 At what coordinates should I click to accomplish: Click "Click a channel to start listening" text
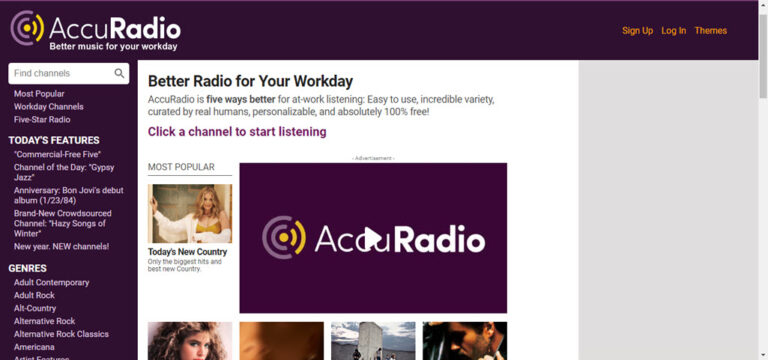(237, 132)
